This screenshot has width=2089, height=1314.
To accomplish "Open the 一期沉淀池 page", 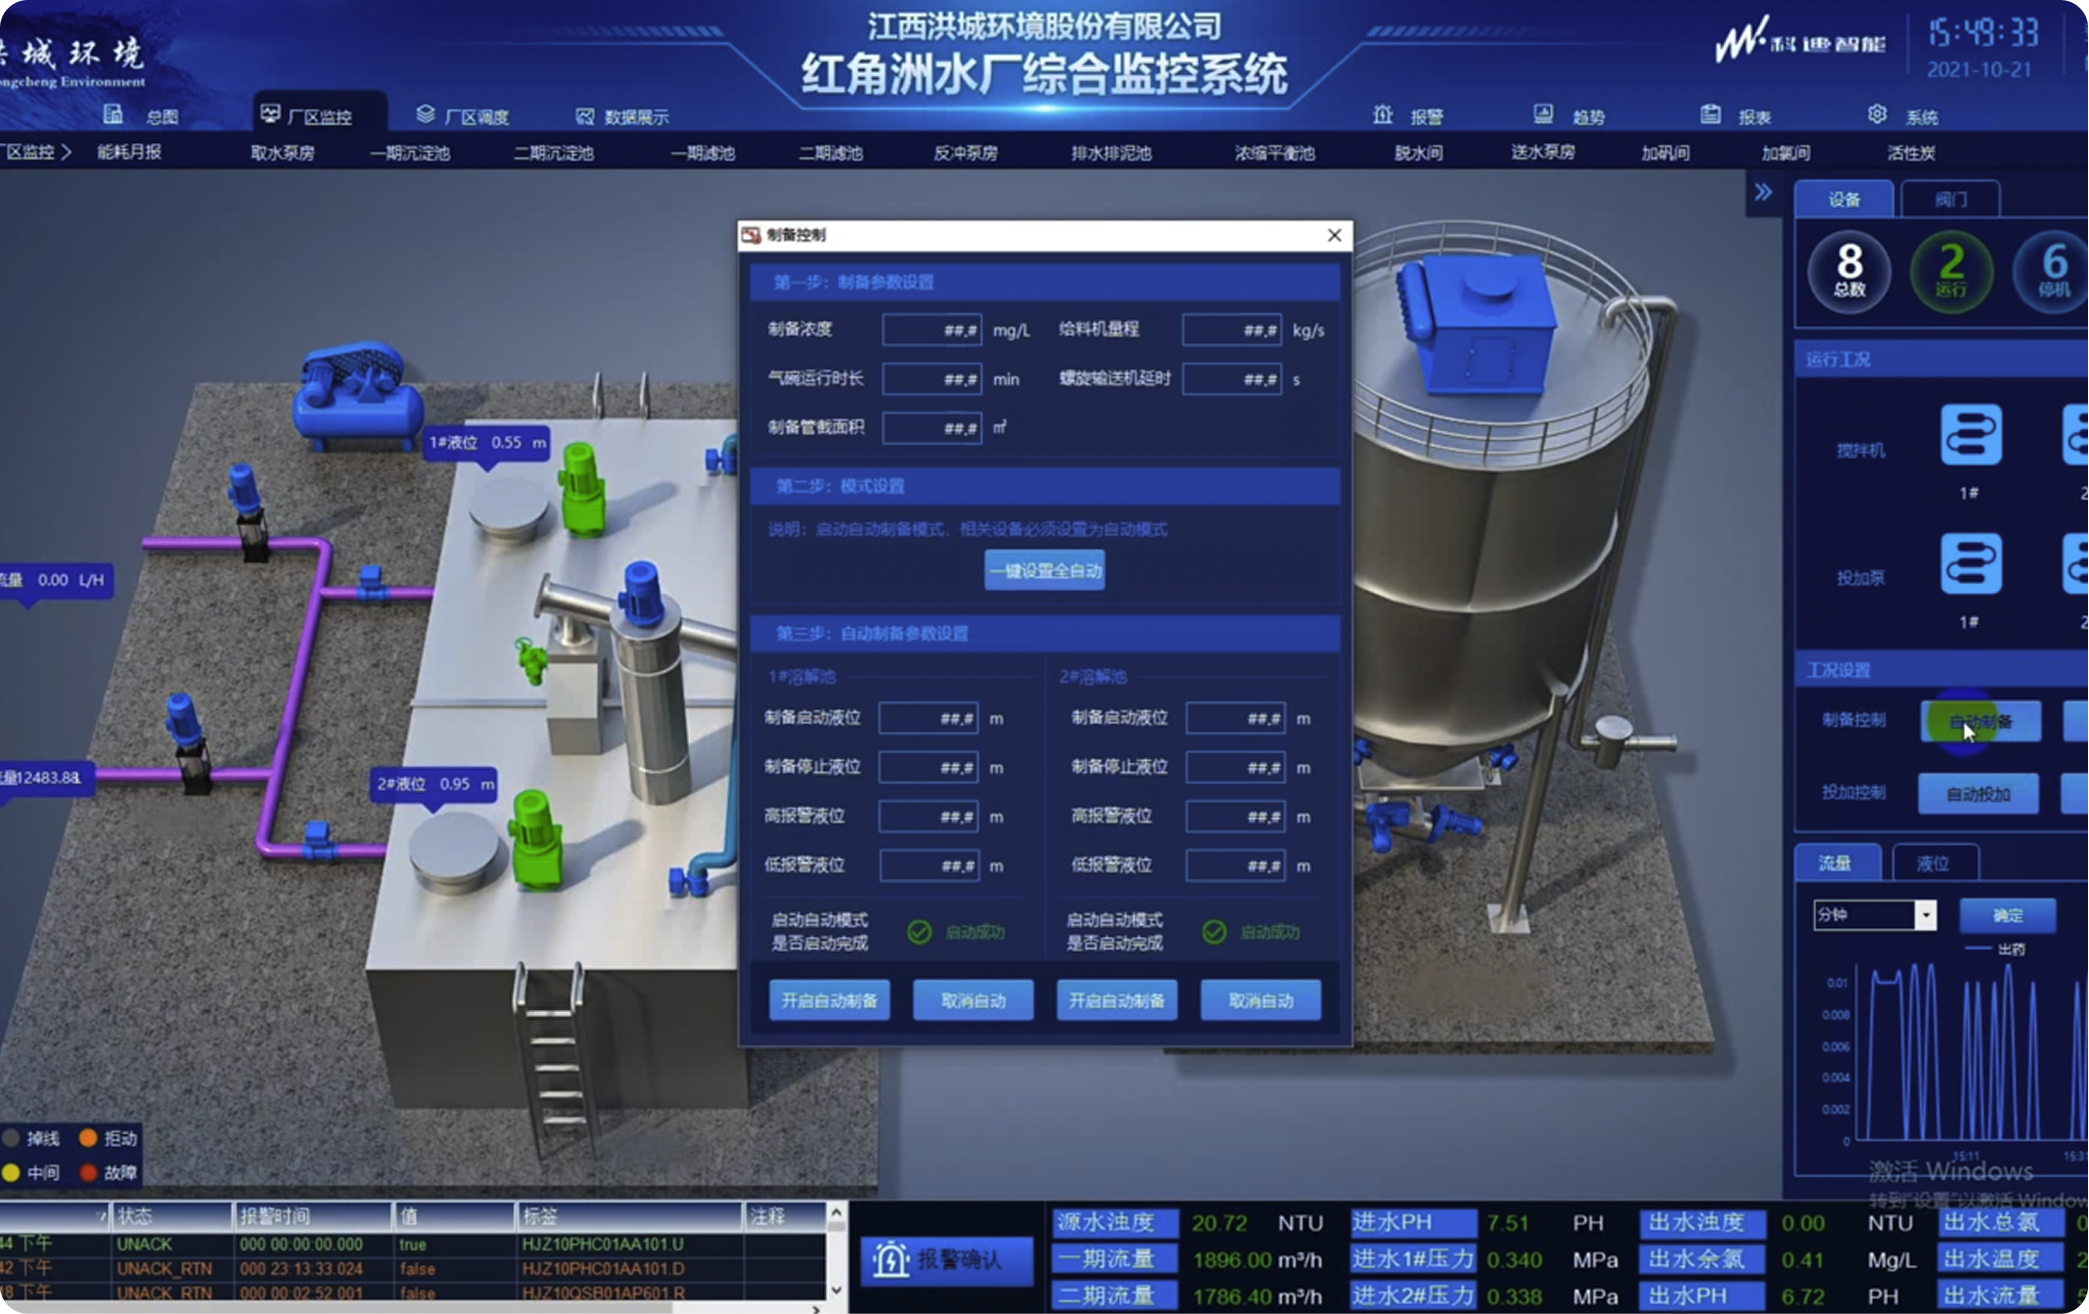I will (410, 153).
